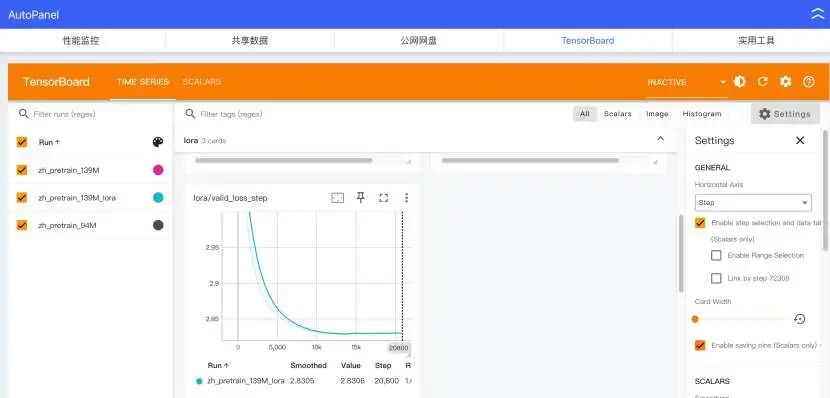Image resolution: width=830 pixels, height=398 pixels.
Task: Click the TensorBoard logo text
Action: 56,82
